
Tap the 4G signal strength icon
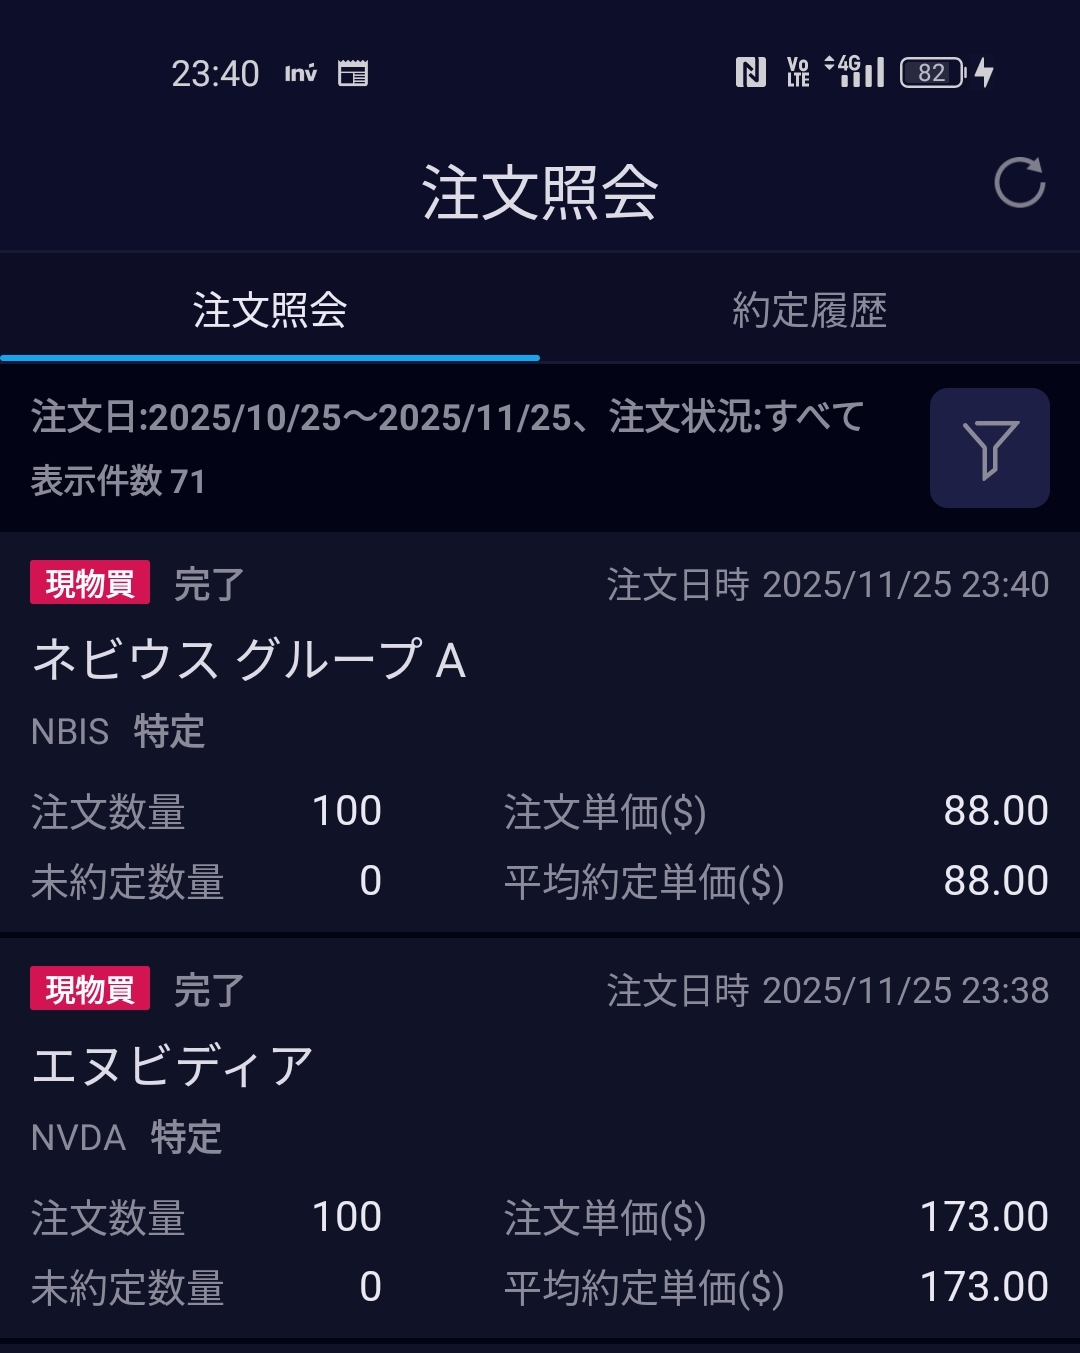pos(855,71)
